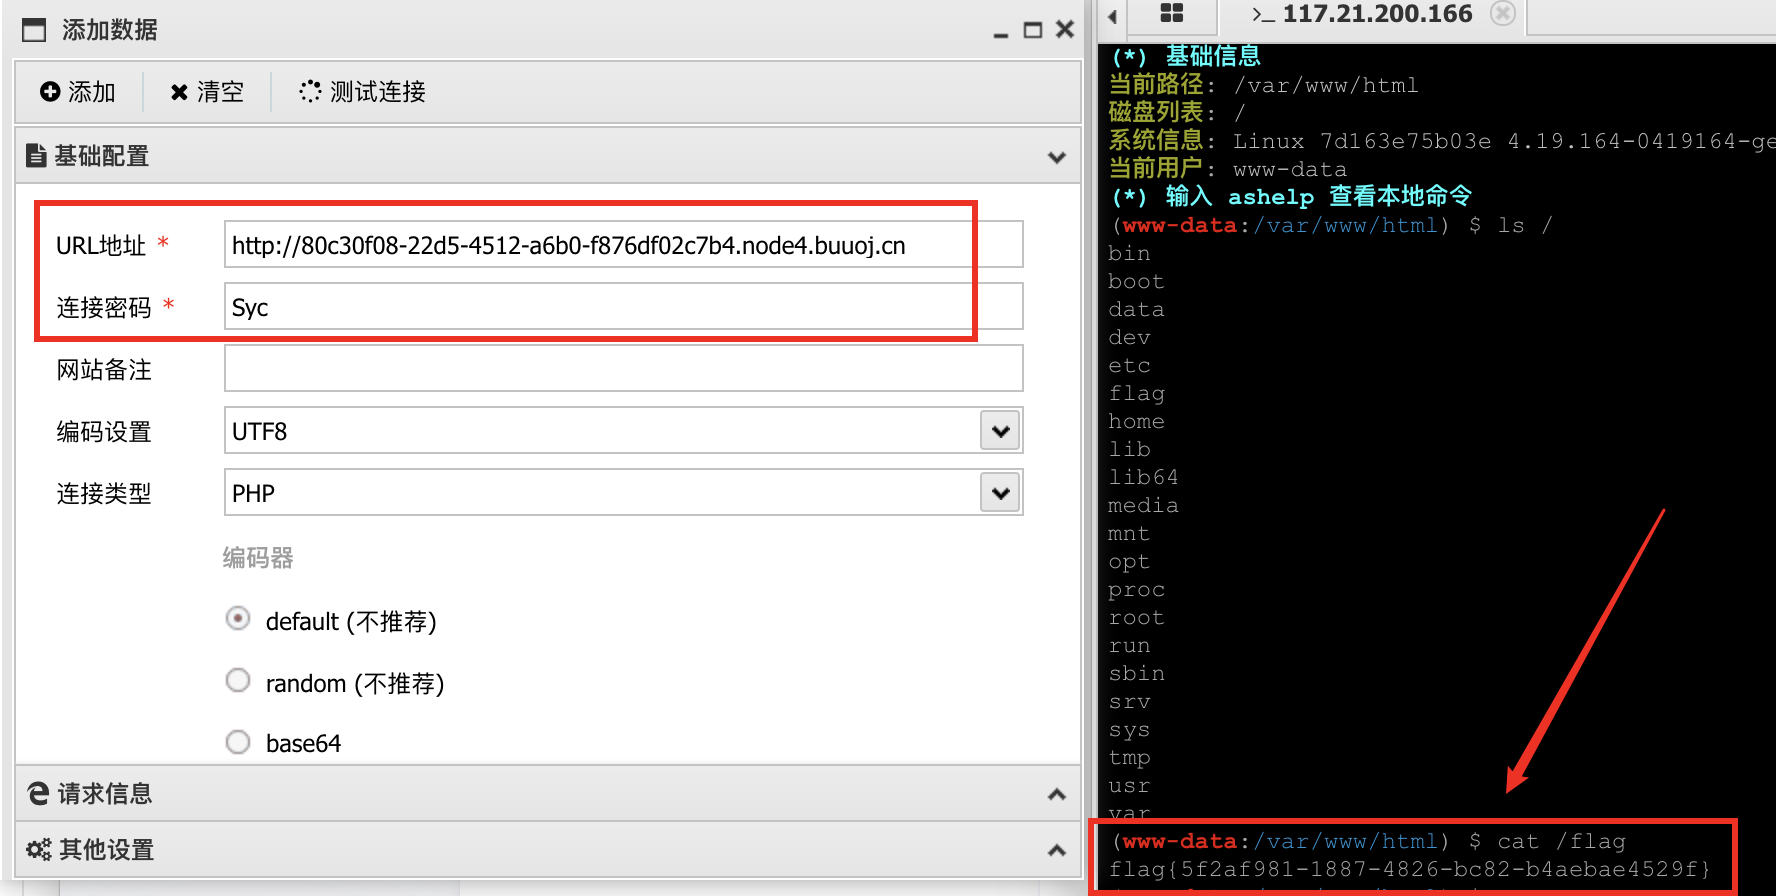
Task: Focus the 连接密码 input field
Action: [x=624, y=307]
